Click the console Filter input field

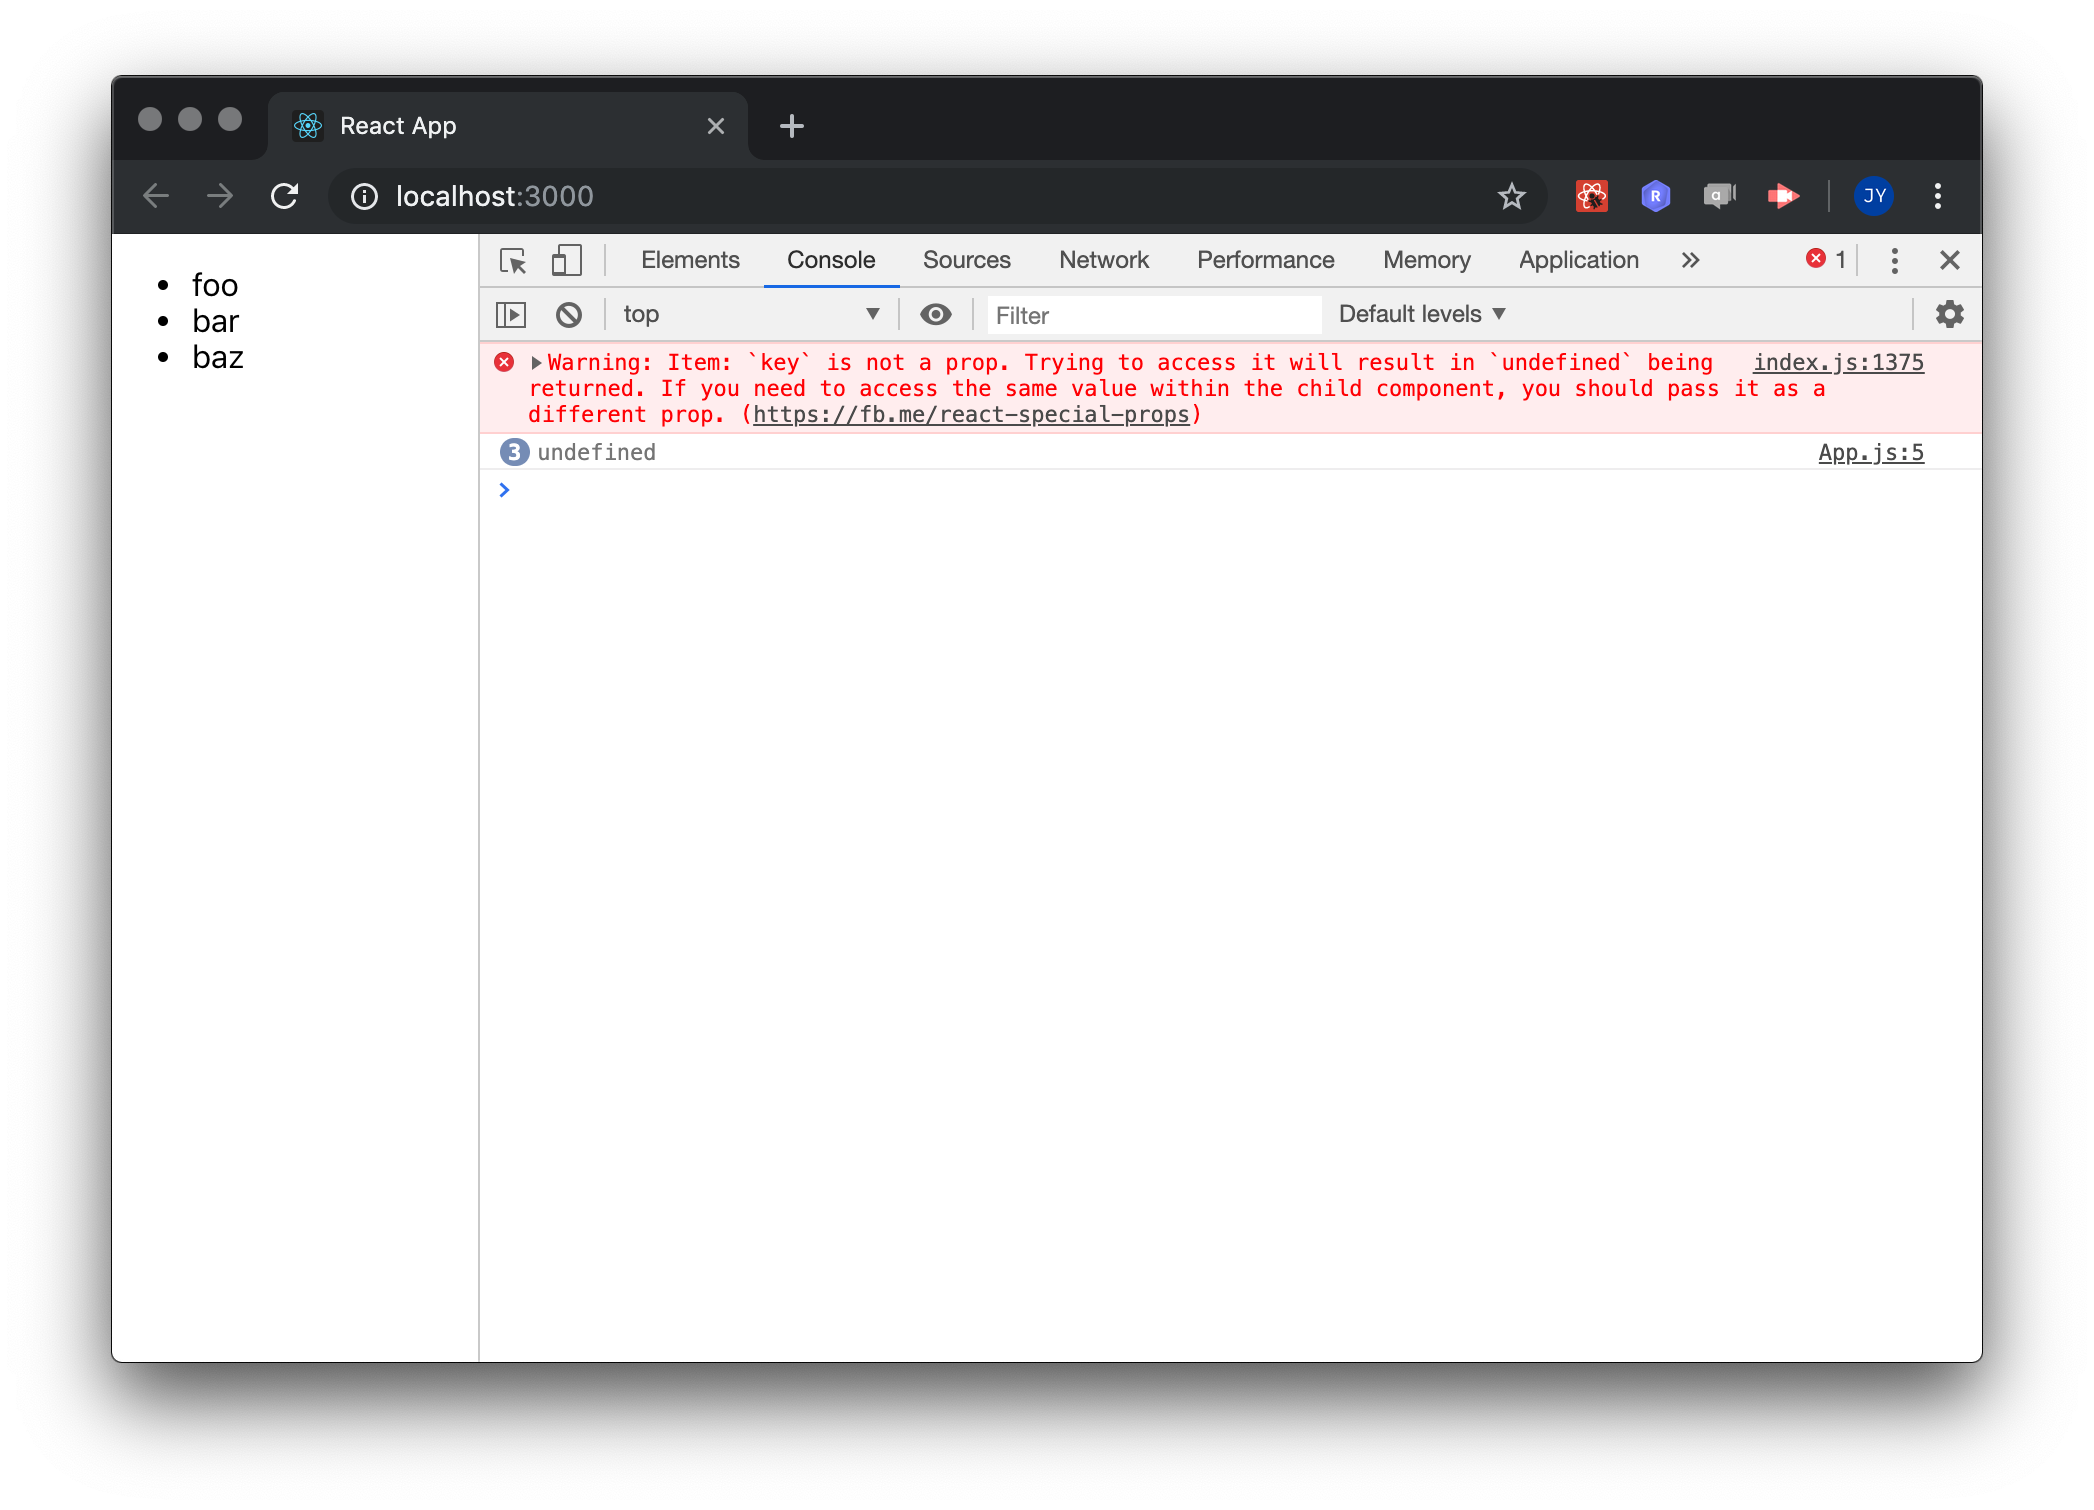coord(1153,315)
